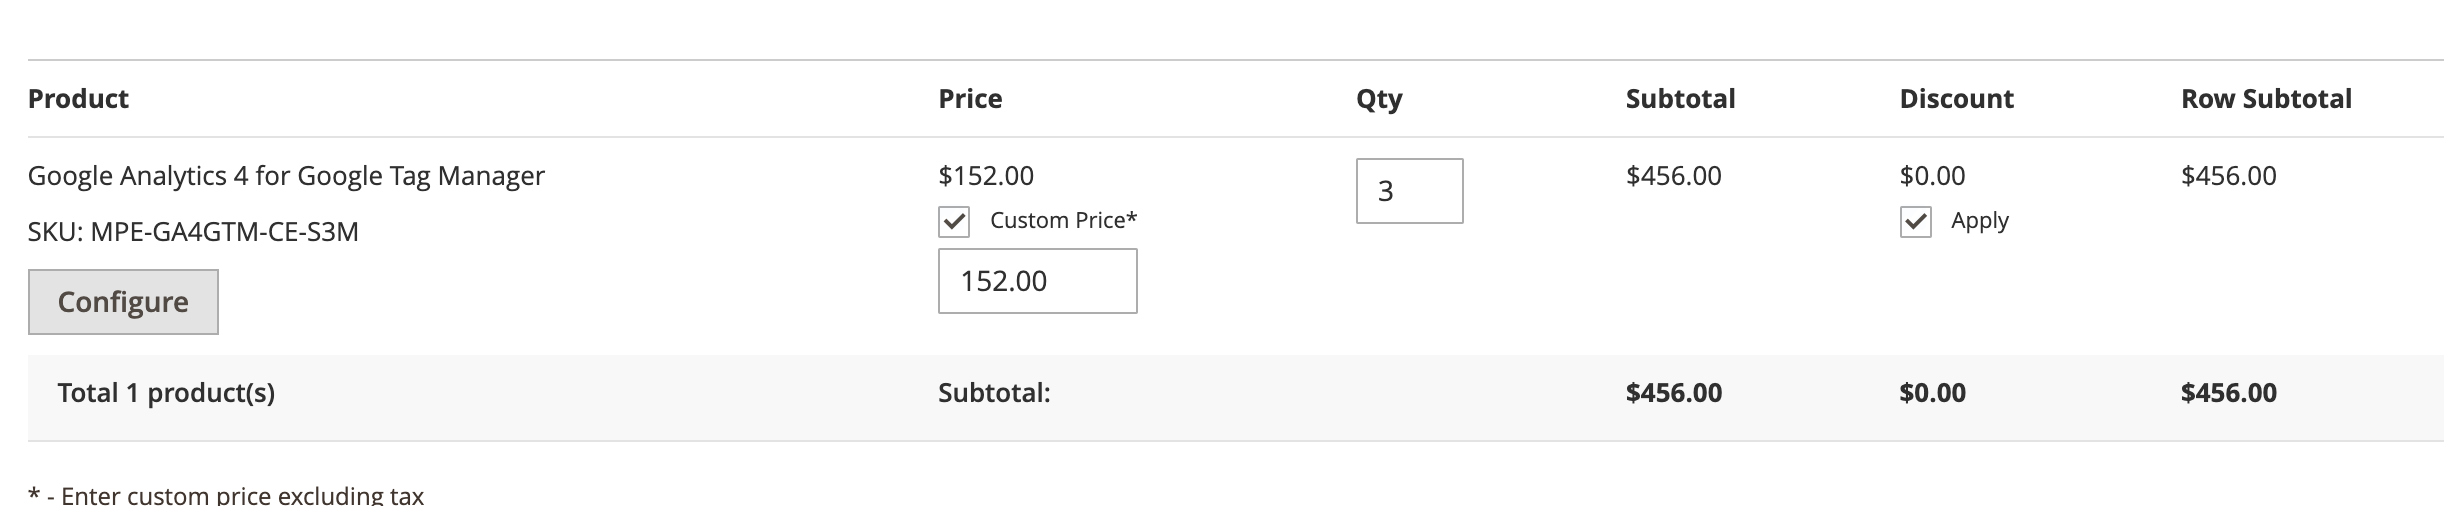Click the Custom Price* label

pyautogui.click(x=1063, y=221)
